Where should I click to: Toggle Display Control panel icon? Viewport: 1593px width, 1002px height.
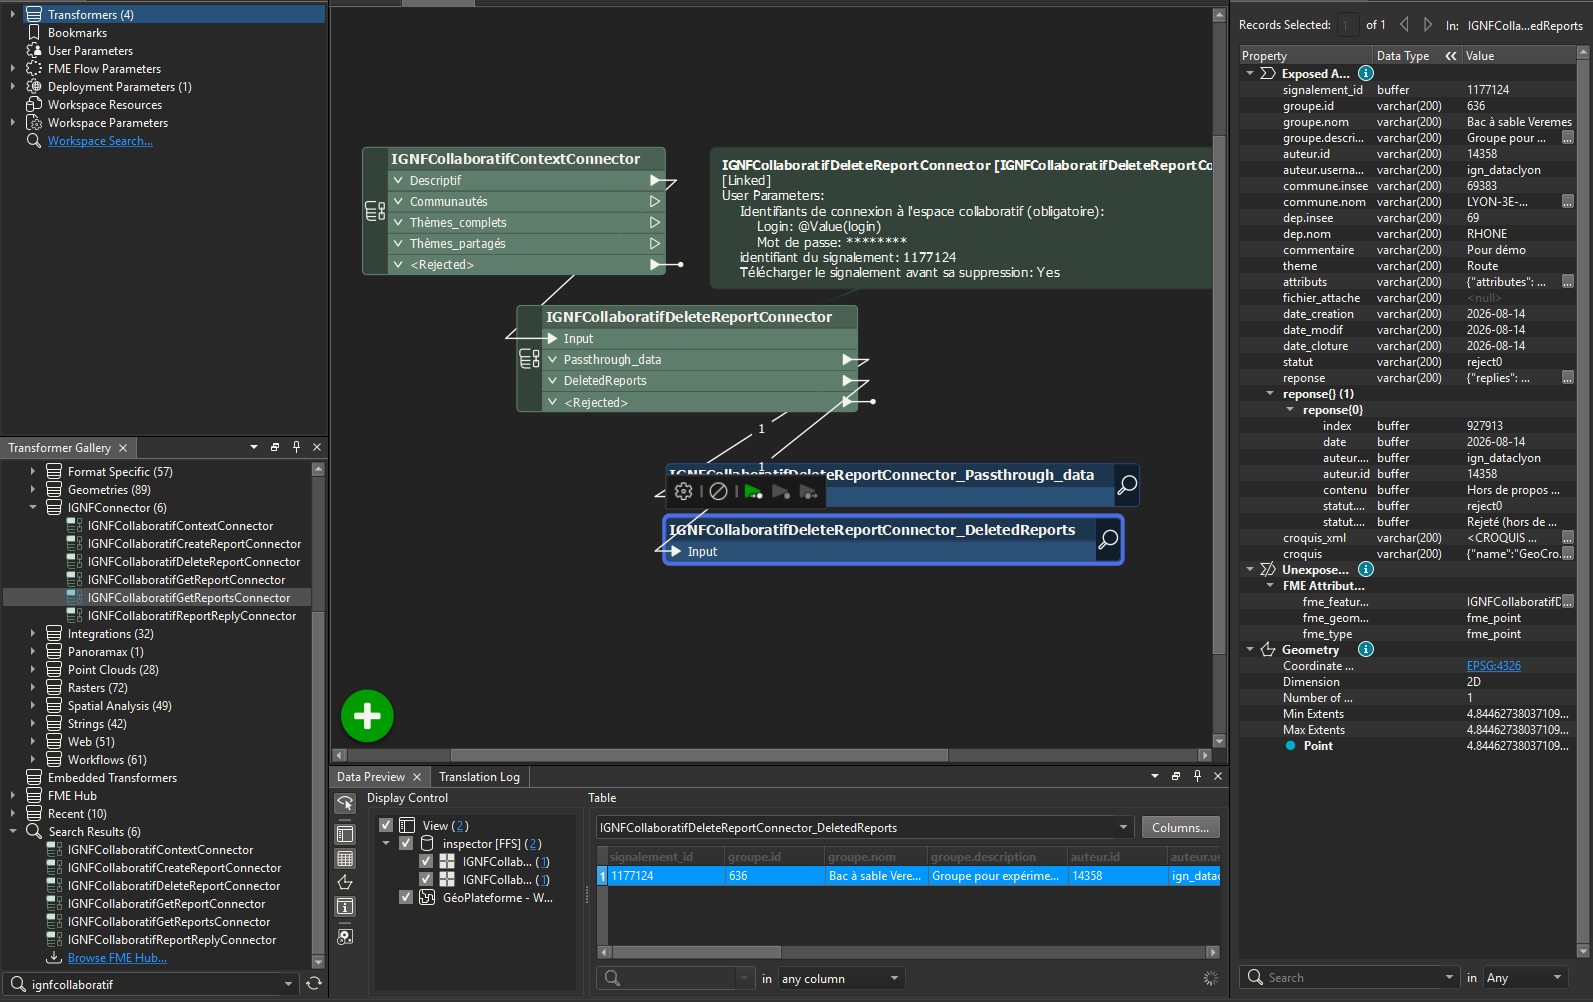pos(345,834)
